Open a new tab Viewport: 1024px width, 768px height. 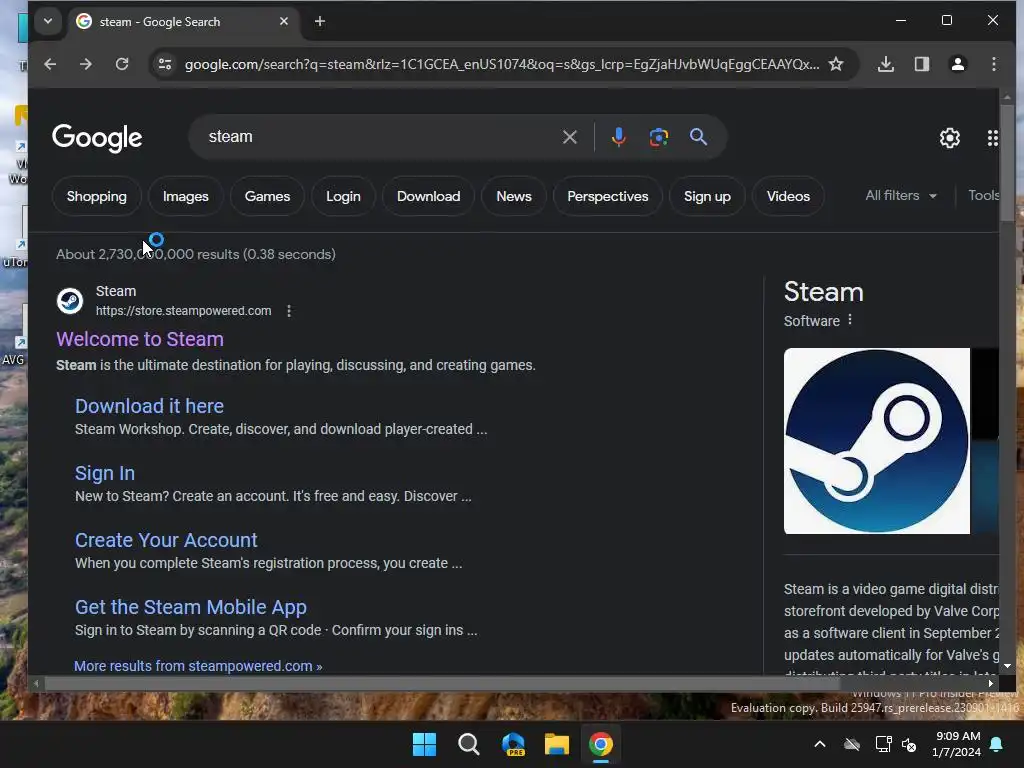[319, 22]
